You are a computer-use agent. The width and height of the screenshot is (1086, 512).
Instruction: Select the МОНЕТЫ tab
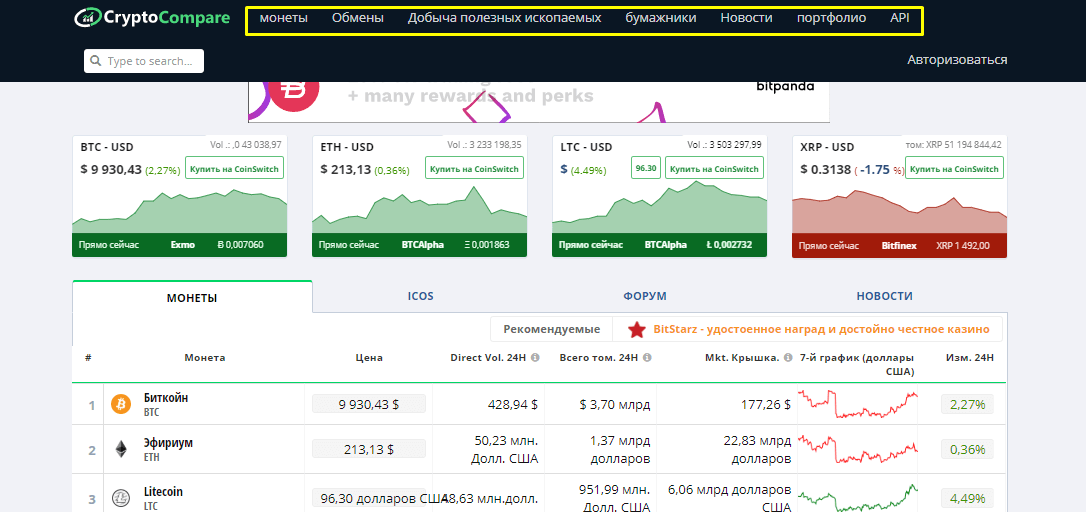point(192,297)
